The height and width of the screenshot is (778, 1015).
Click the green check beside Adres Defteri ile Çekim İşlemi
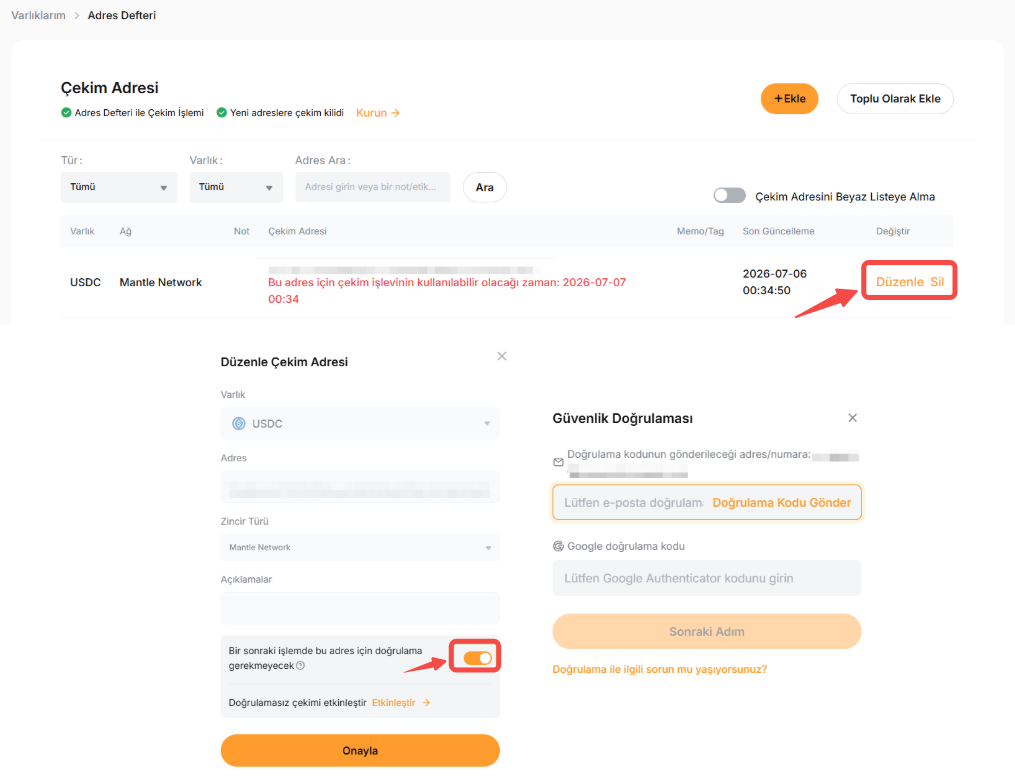66,113
